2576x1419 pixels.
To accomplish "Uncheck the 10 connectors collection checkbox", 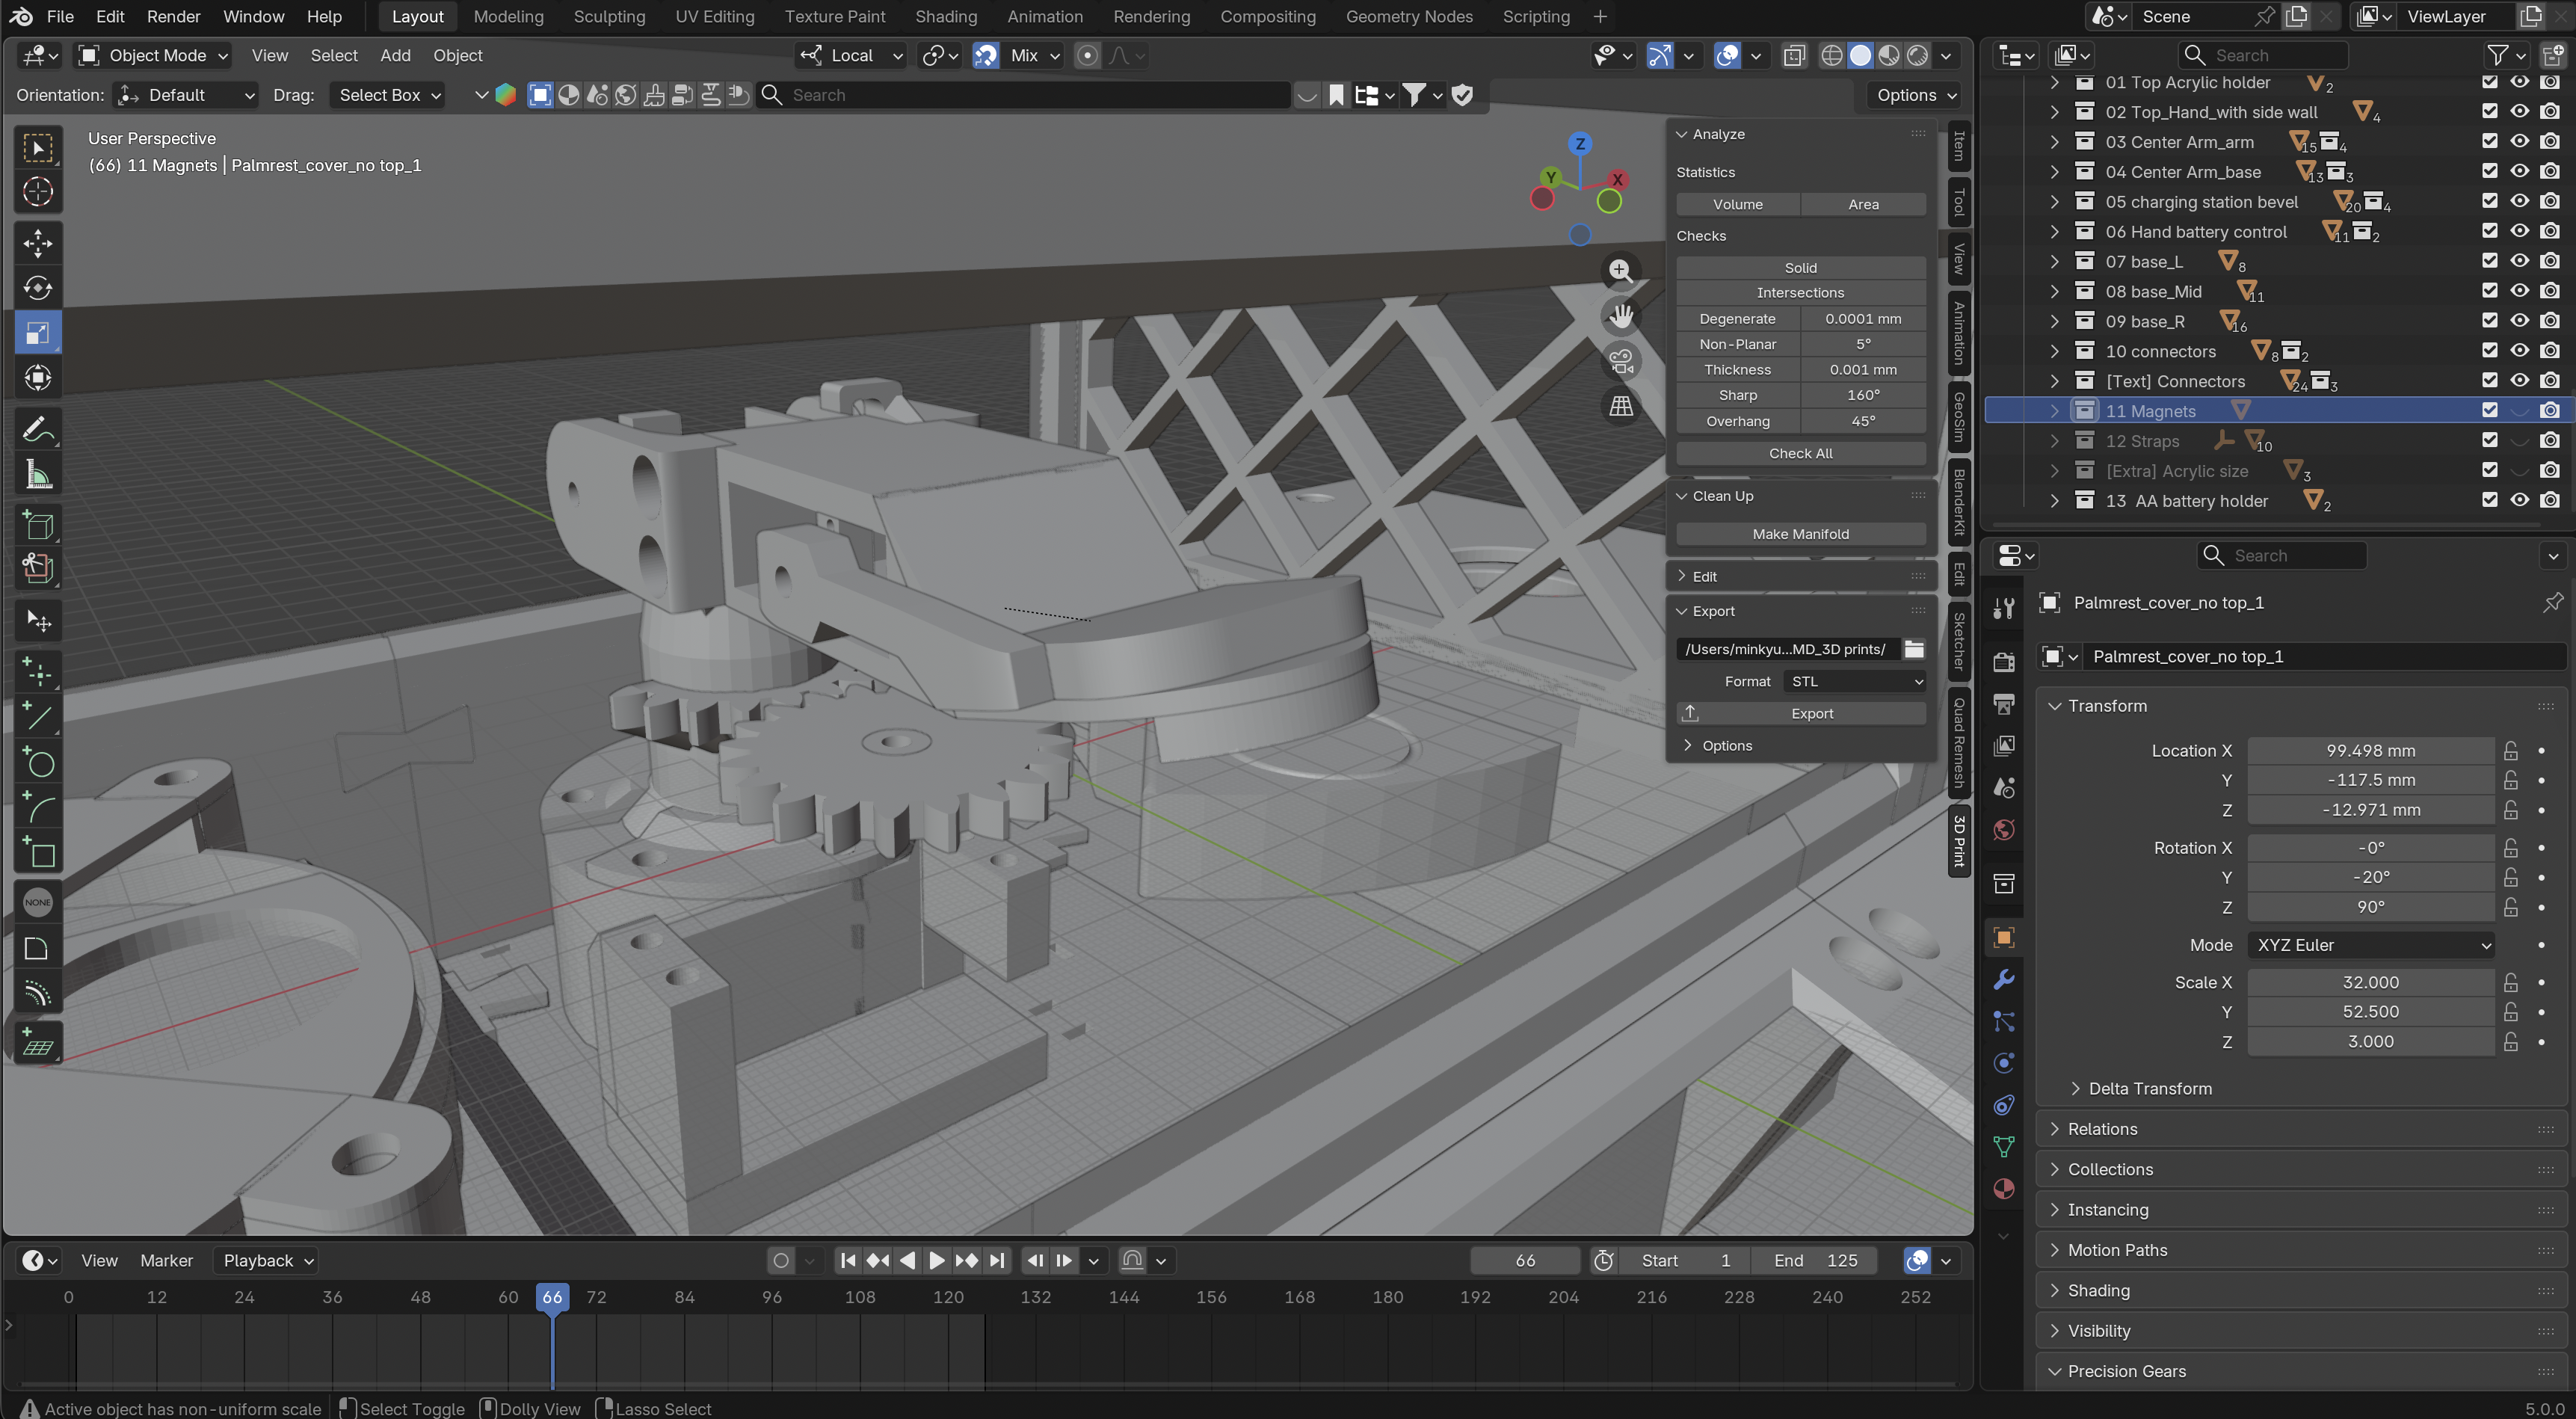I will coord(2489,351).
